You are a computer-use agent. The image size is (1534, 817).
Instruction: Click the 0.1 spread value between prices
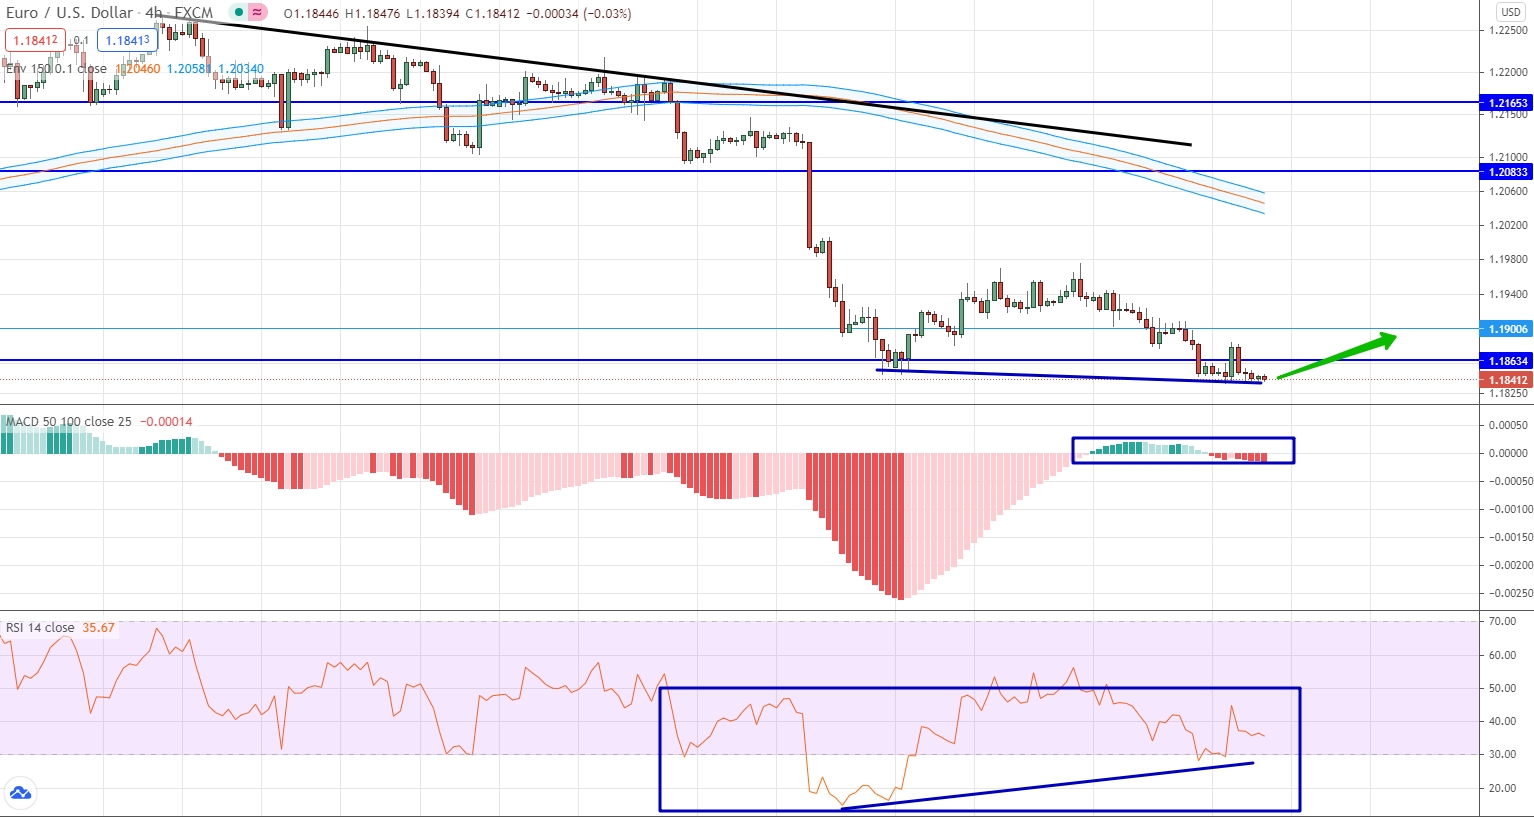click(82, 41)
